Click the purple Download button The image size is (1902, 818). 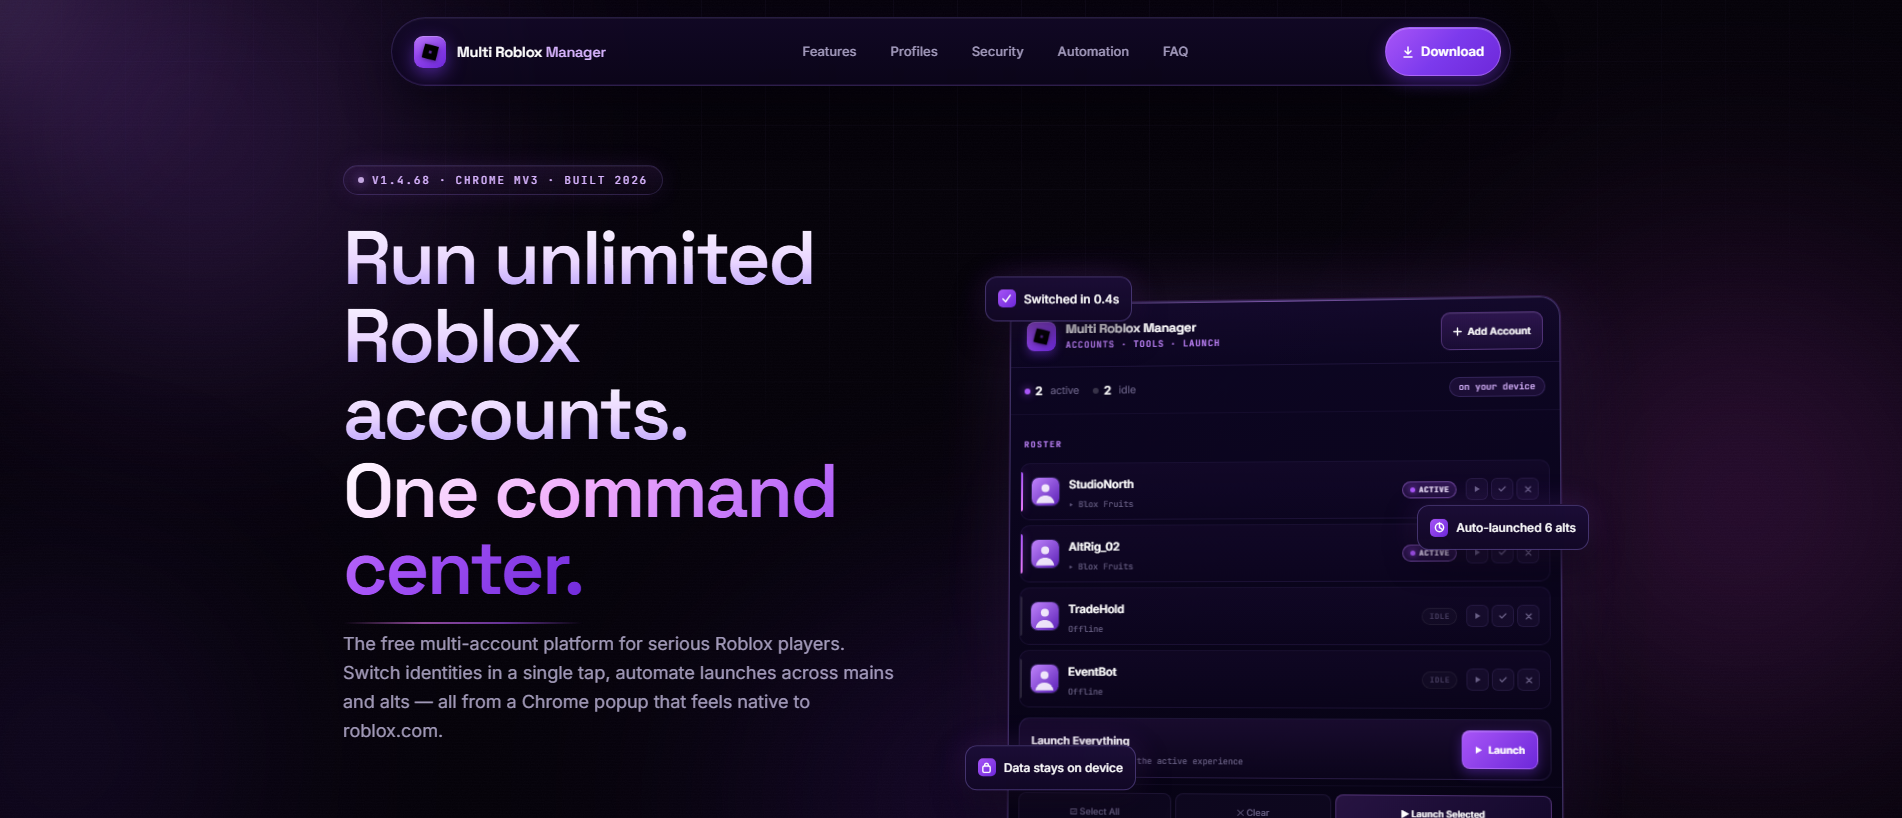1442,52
